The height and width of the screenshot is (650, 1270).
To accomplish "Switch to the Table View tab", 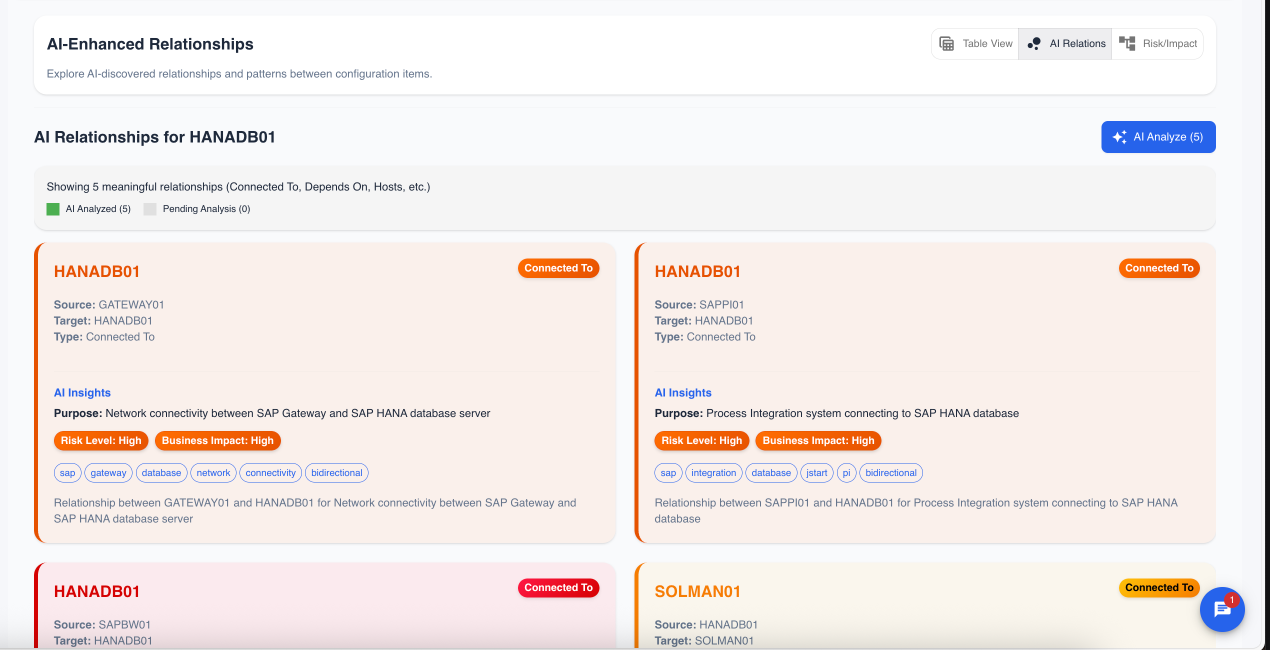I will (x=974, y=43).
